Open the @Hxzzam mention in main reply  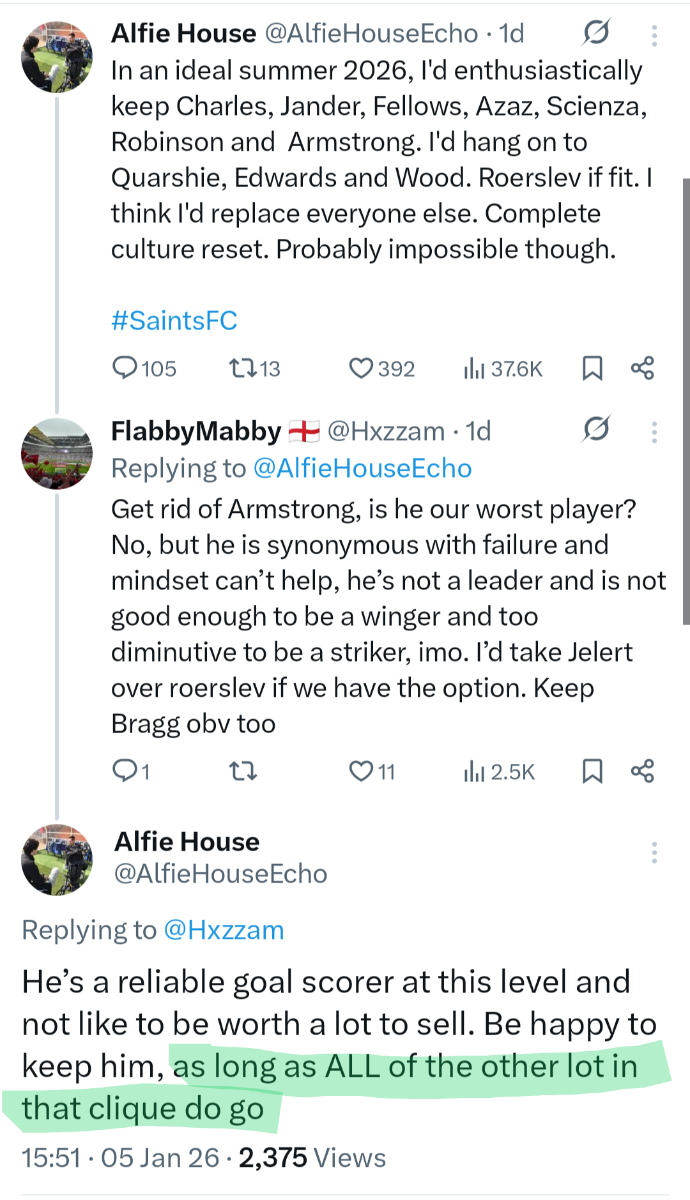click(223, 930)
